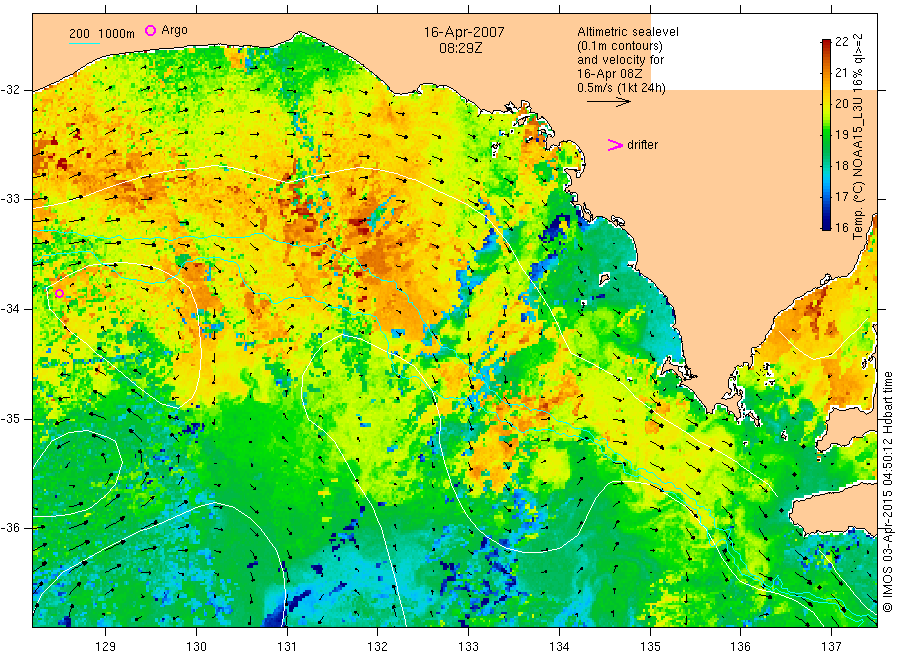The width and height of the screenshot is (900, 660).
Task: Click the longitude axis label 134
Action: click(x=559, y=647)
